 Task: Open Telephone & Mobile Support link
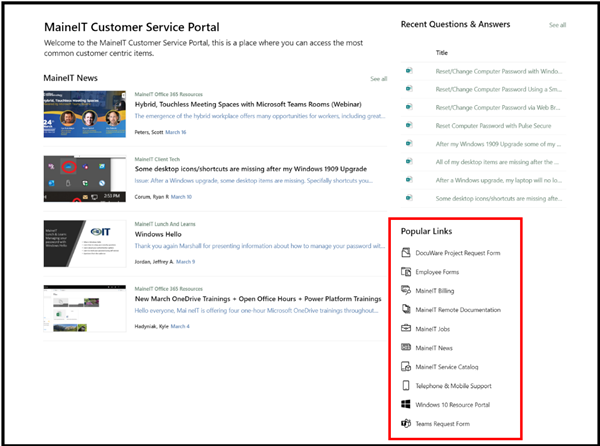coord(453,386)
